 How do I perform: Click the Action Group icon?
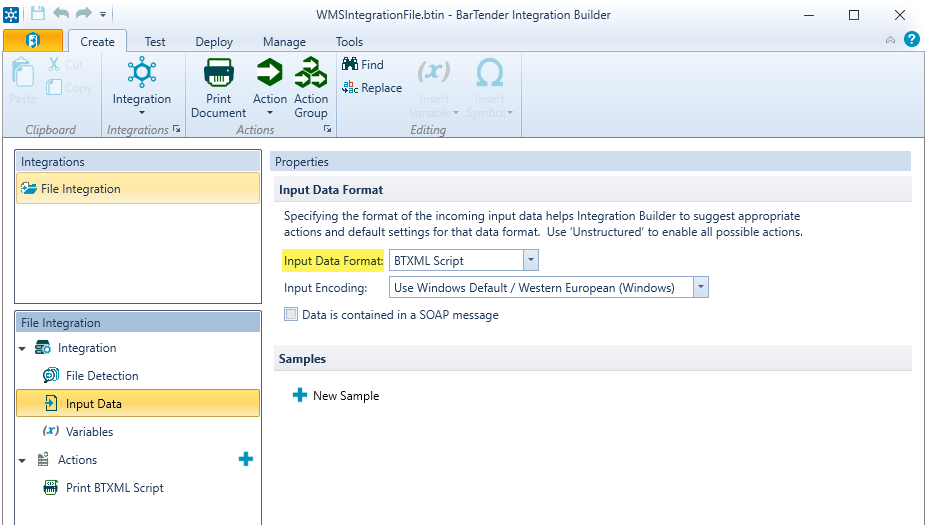pos(311,72)
